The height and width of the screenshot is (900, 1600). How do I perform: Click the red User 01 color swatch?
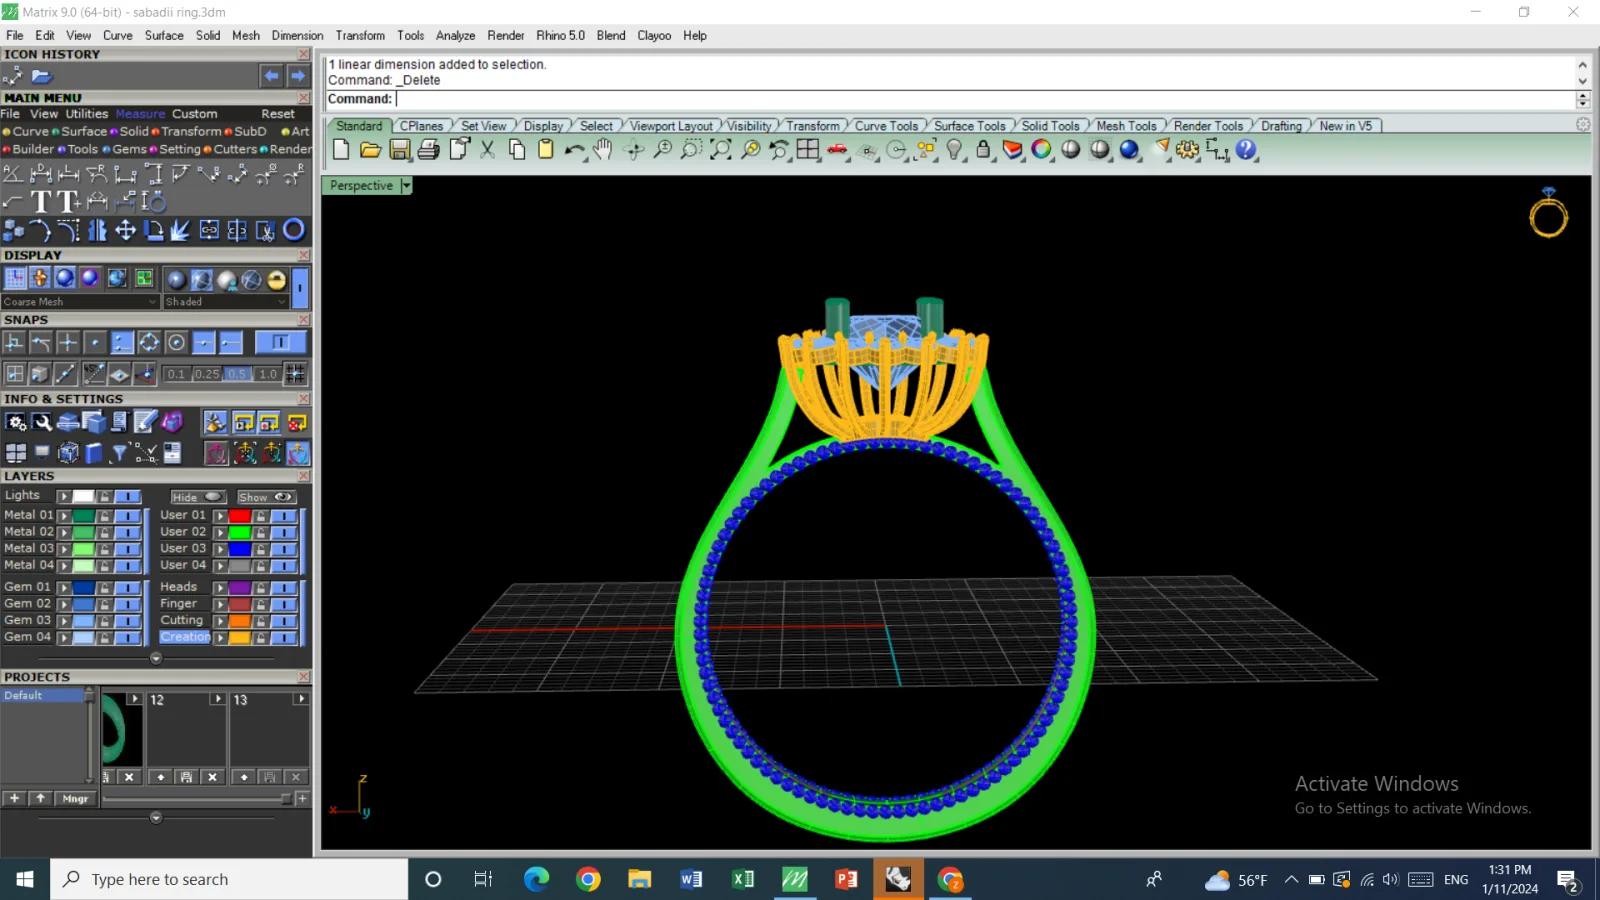240,516
